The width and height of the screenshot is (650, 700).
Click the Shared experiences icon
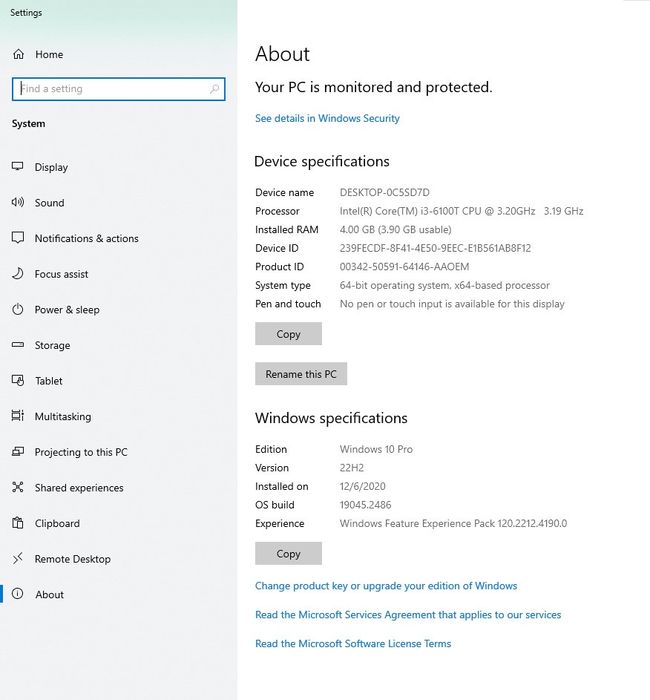click(17, 487)
